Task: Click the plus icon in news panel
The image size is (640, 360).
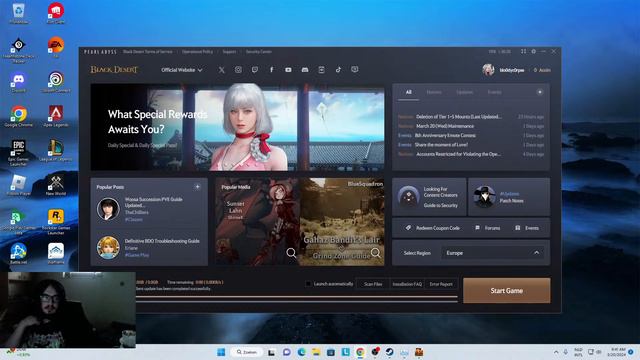Action: [540, 92]
